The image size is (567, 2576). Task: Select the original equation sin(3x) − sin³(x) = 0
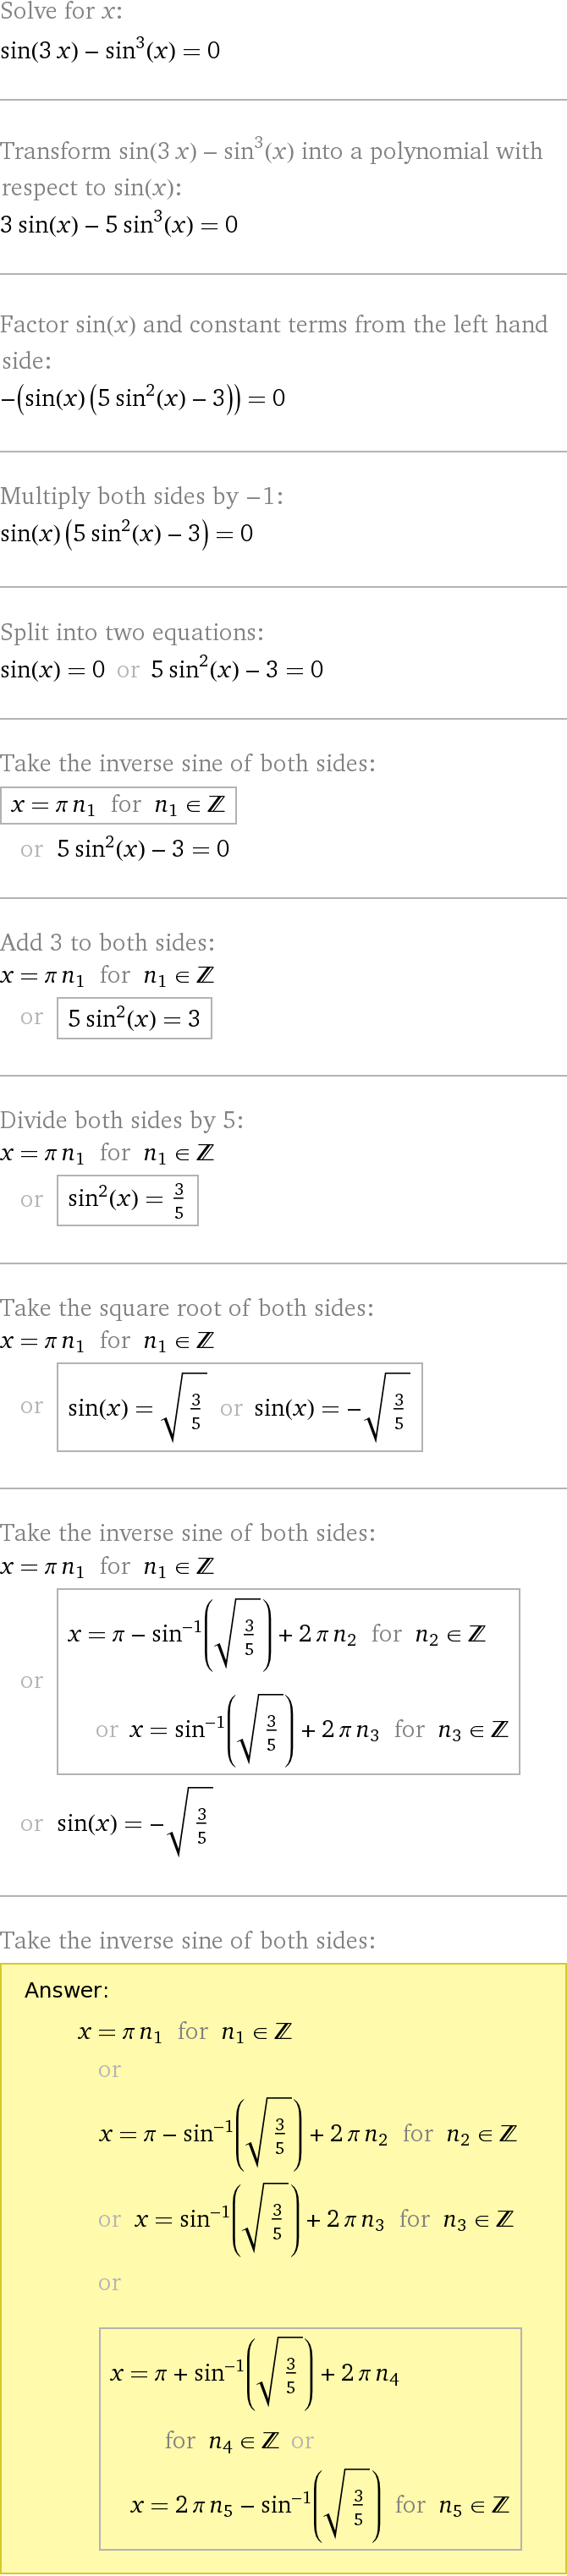[x=110, y=50]
